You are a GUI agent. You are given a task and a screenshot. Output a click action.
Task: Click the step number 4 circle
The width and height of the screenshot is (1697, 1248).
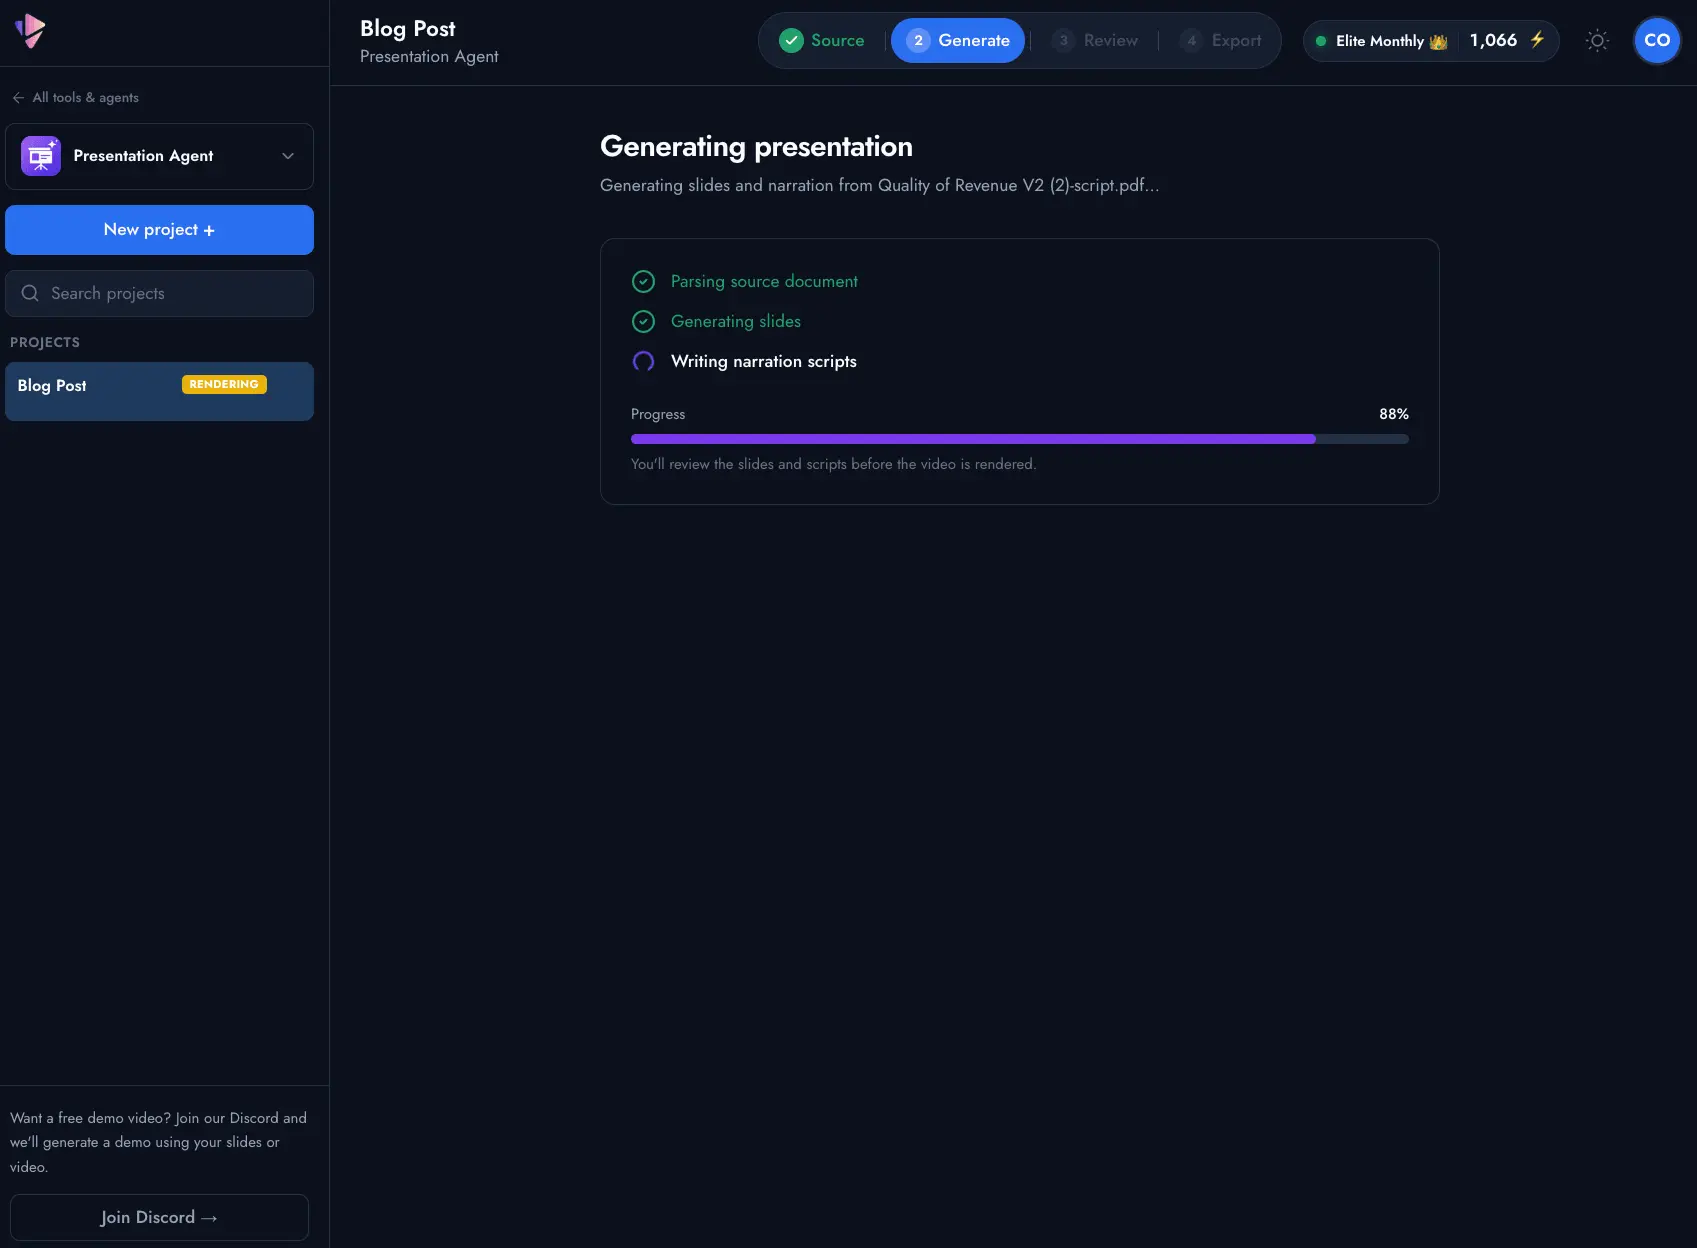(x=1192, y=40)
